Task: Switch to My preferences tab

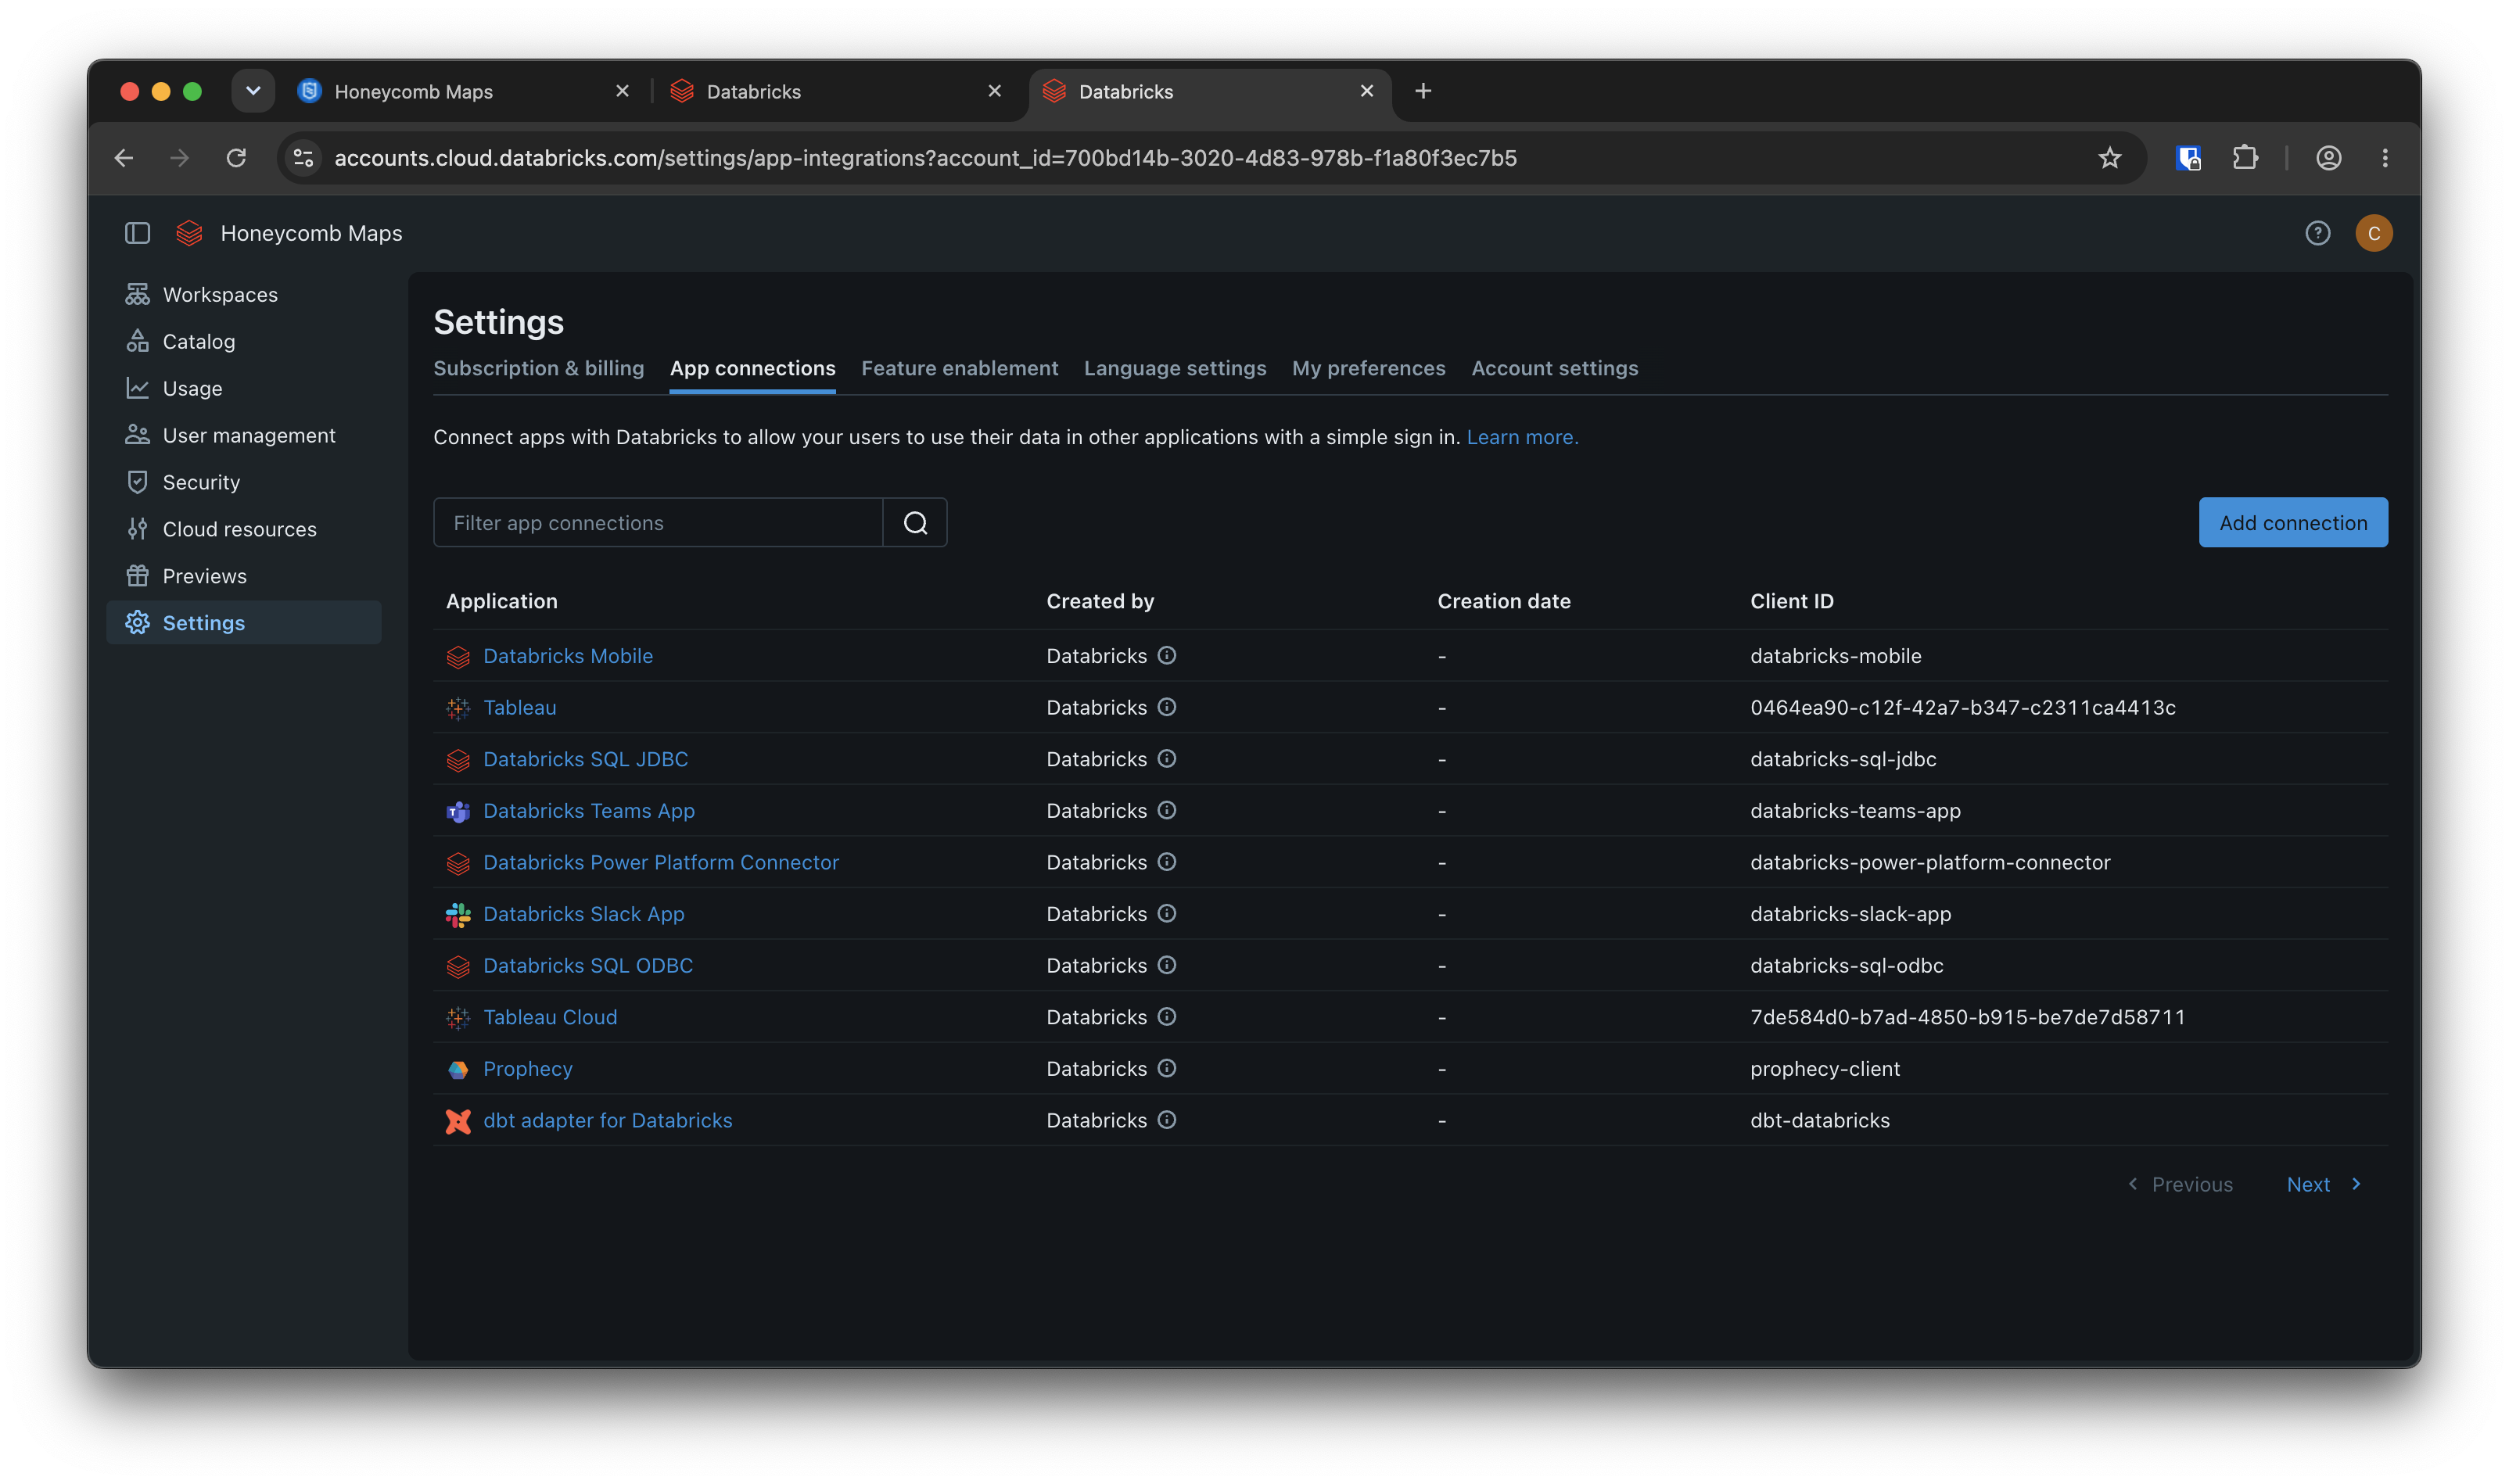Action: point(1367,368)
